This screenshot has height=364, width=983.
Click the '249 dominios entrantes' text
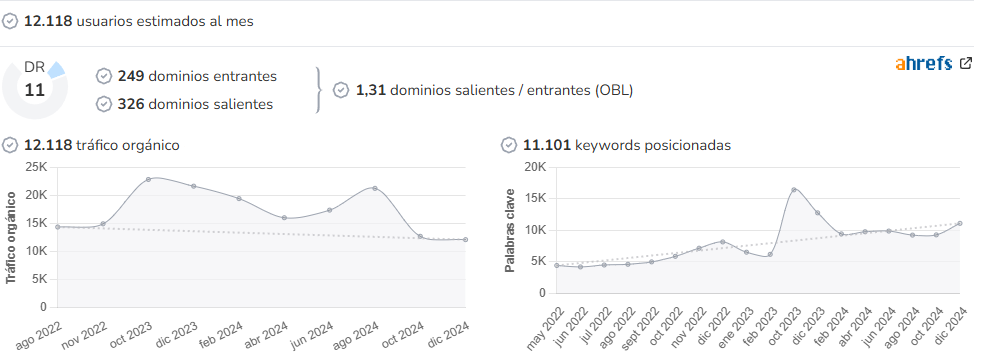click(x=197, y=76)
